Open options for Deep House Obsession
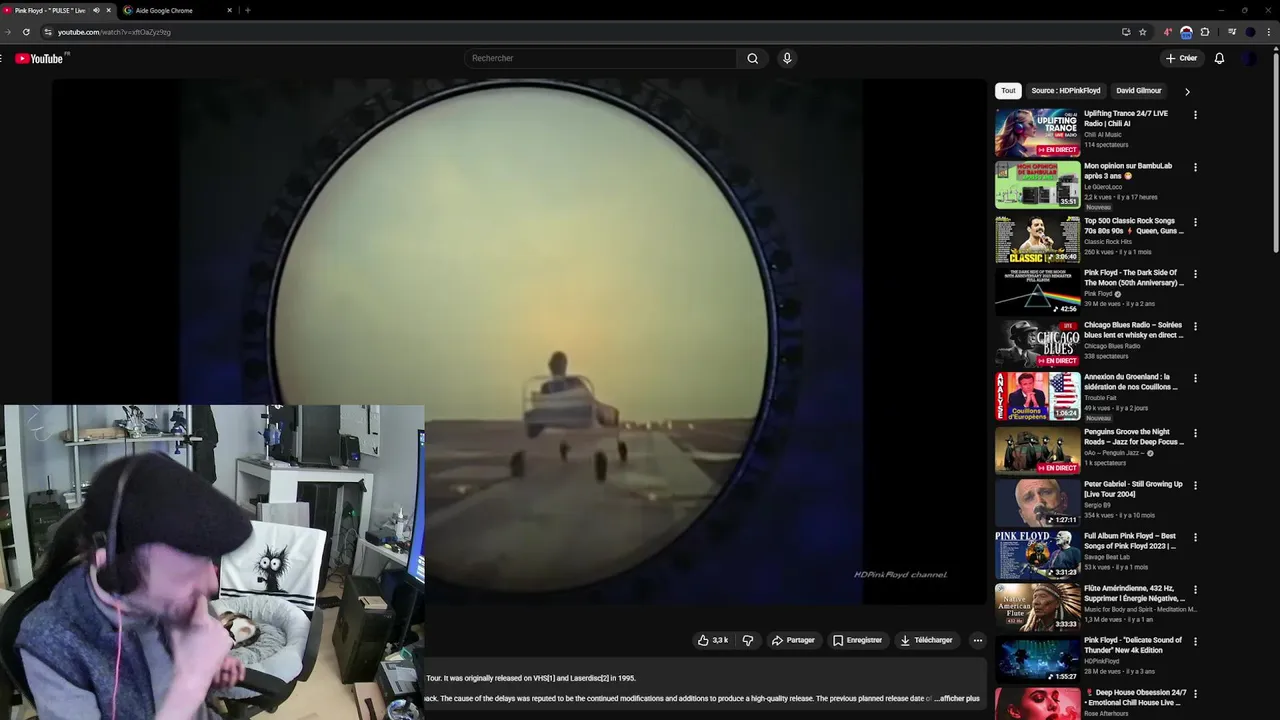 click(x=1195, y=694)
